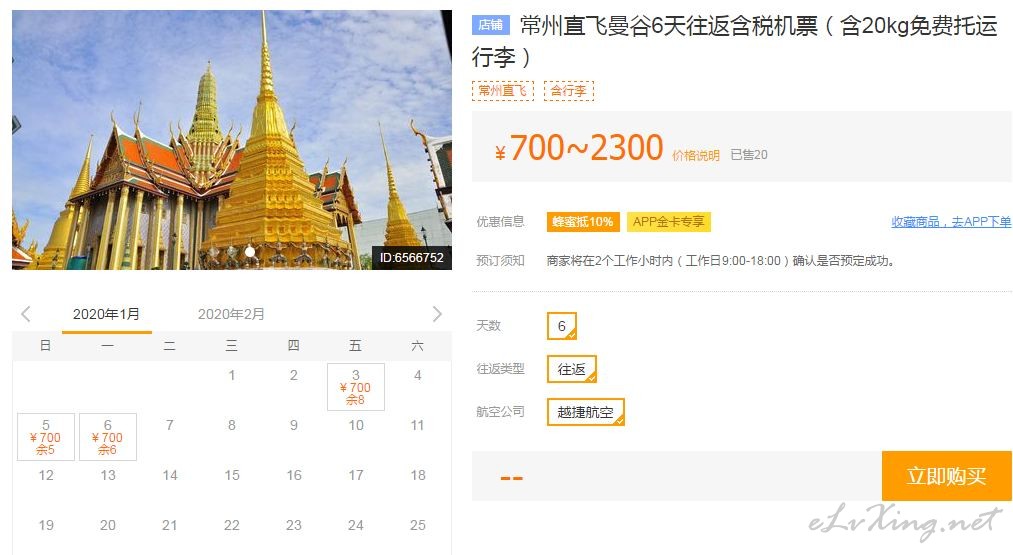Click ID:6566752 label on photo
Viewport: 1013px width, 555px height.
click(x=412, y=257)
